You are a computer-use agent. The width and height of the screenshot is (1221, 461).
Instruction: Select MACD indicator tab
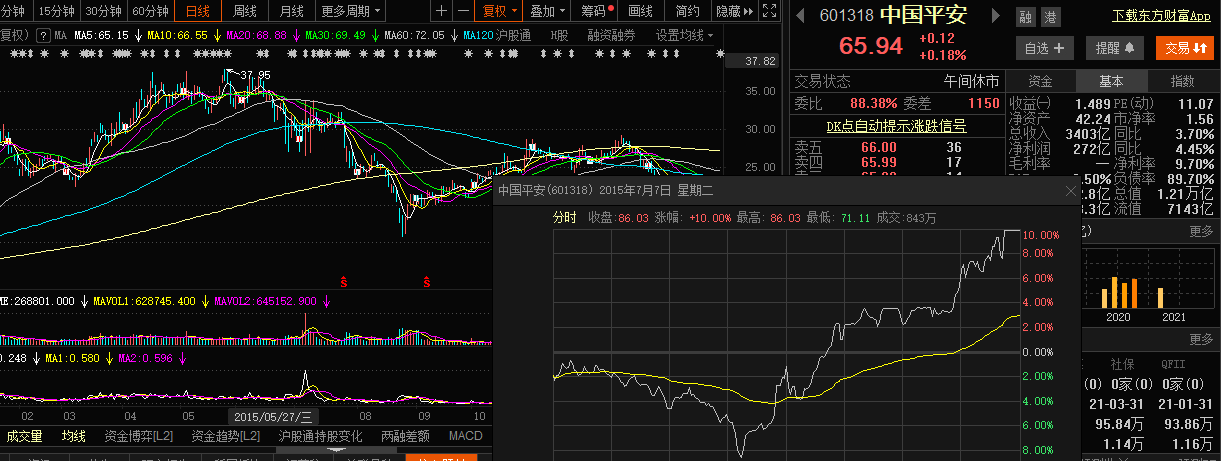pyautogui.click(x=466, y=436)
